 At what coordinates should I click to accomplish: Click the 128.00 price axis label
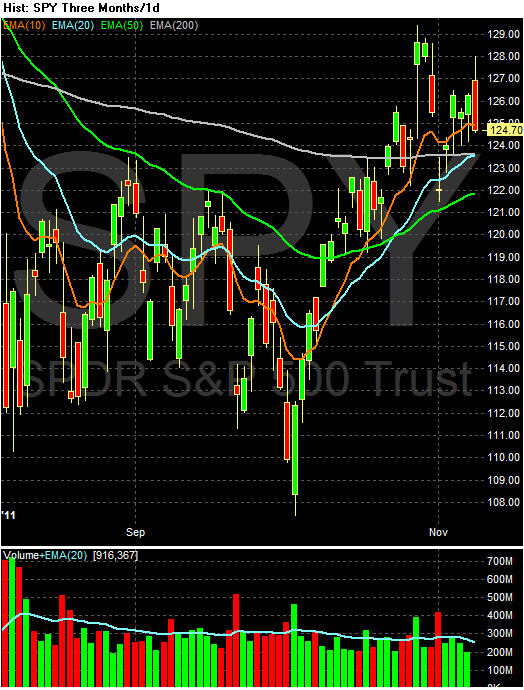pos(504,56)
